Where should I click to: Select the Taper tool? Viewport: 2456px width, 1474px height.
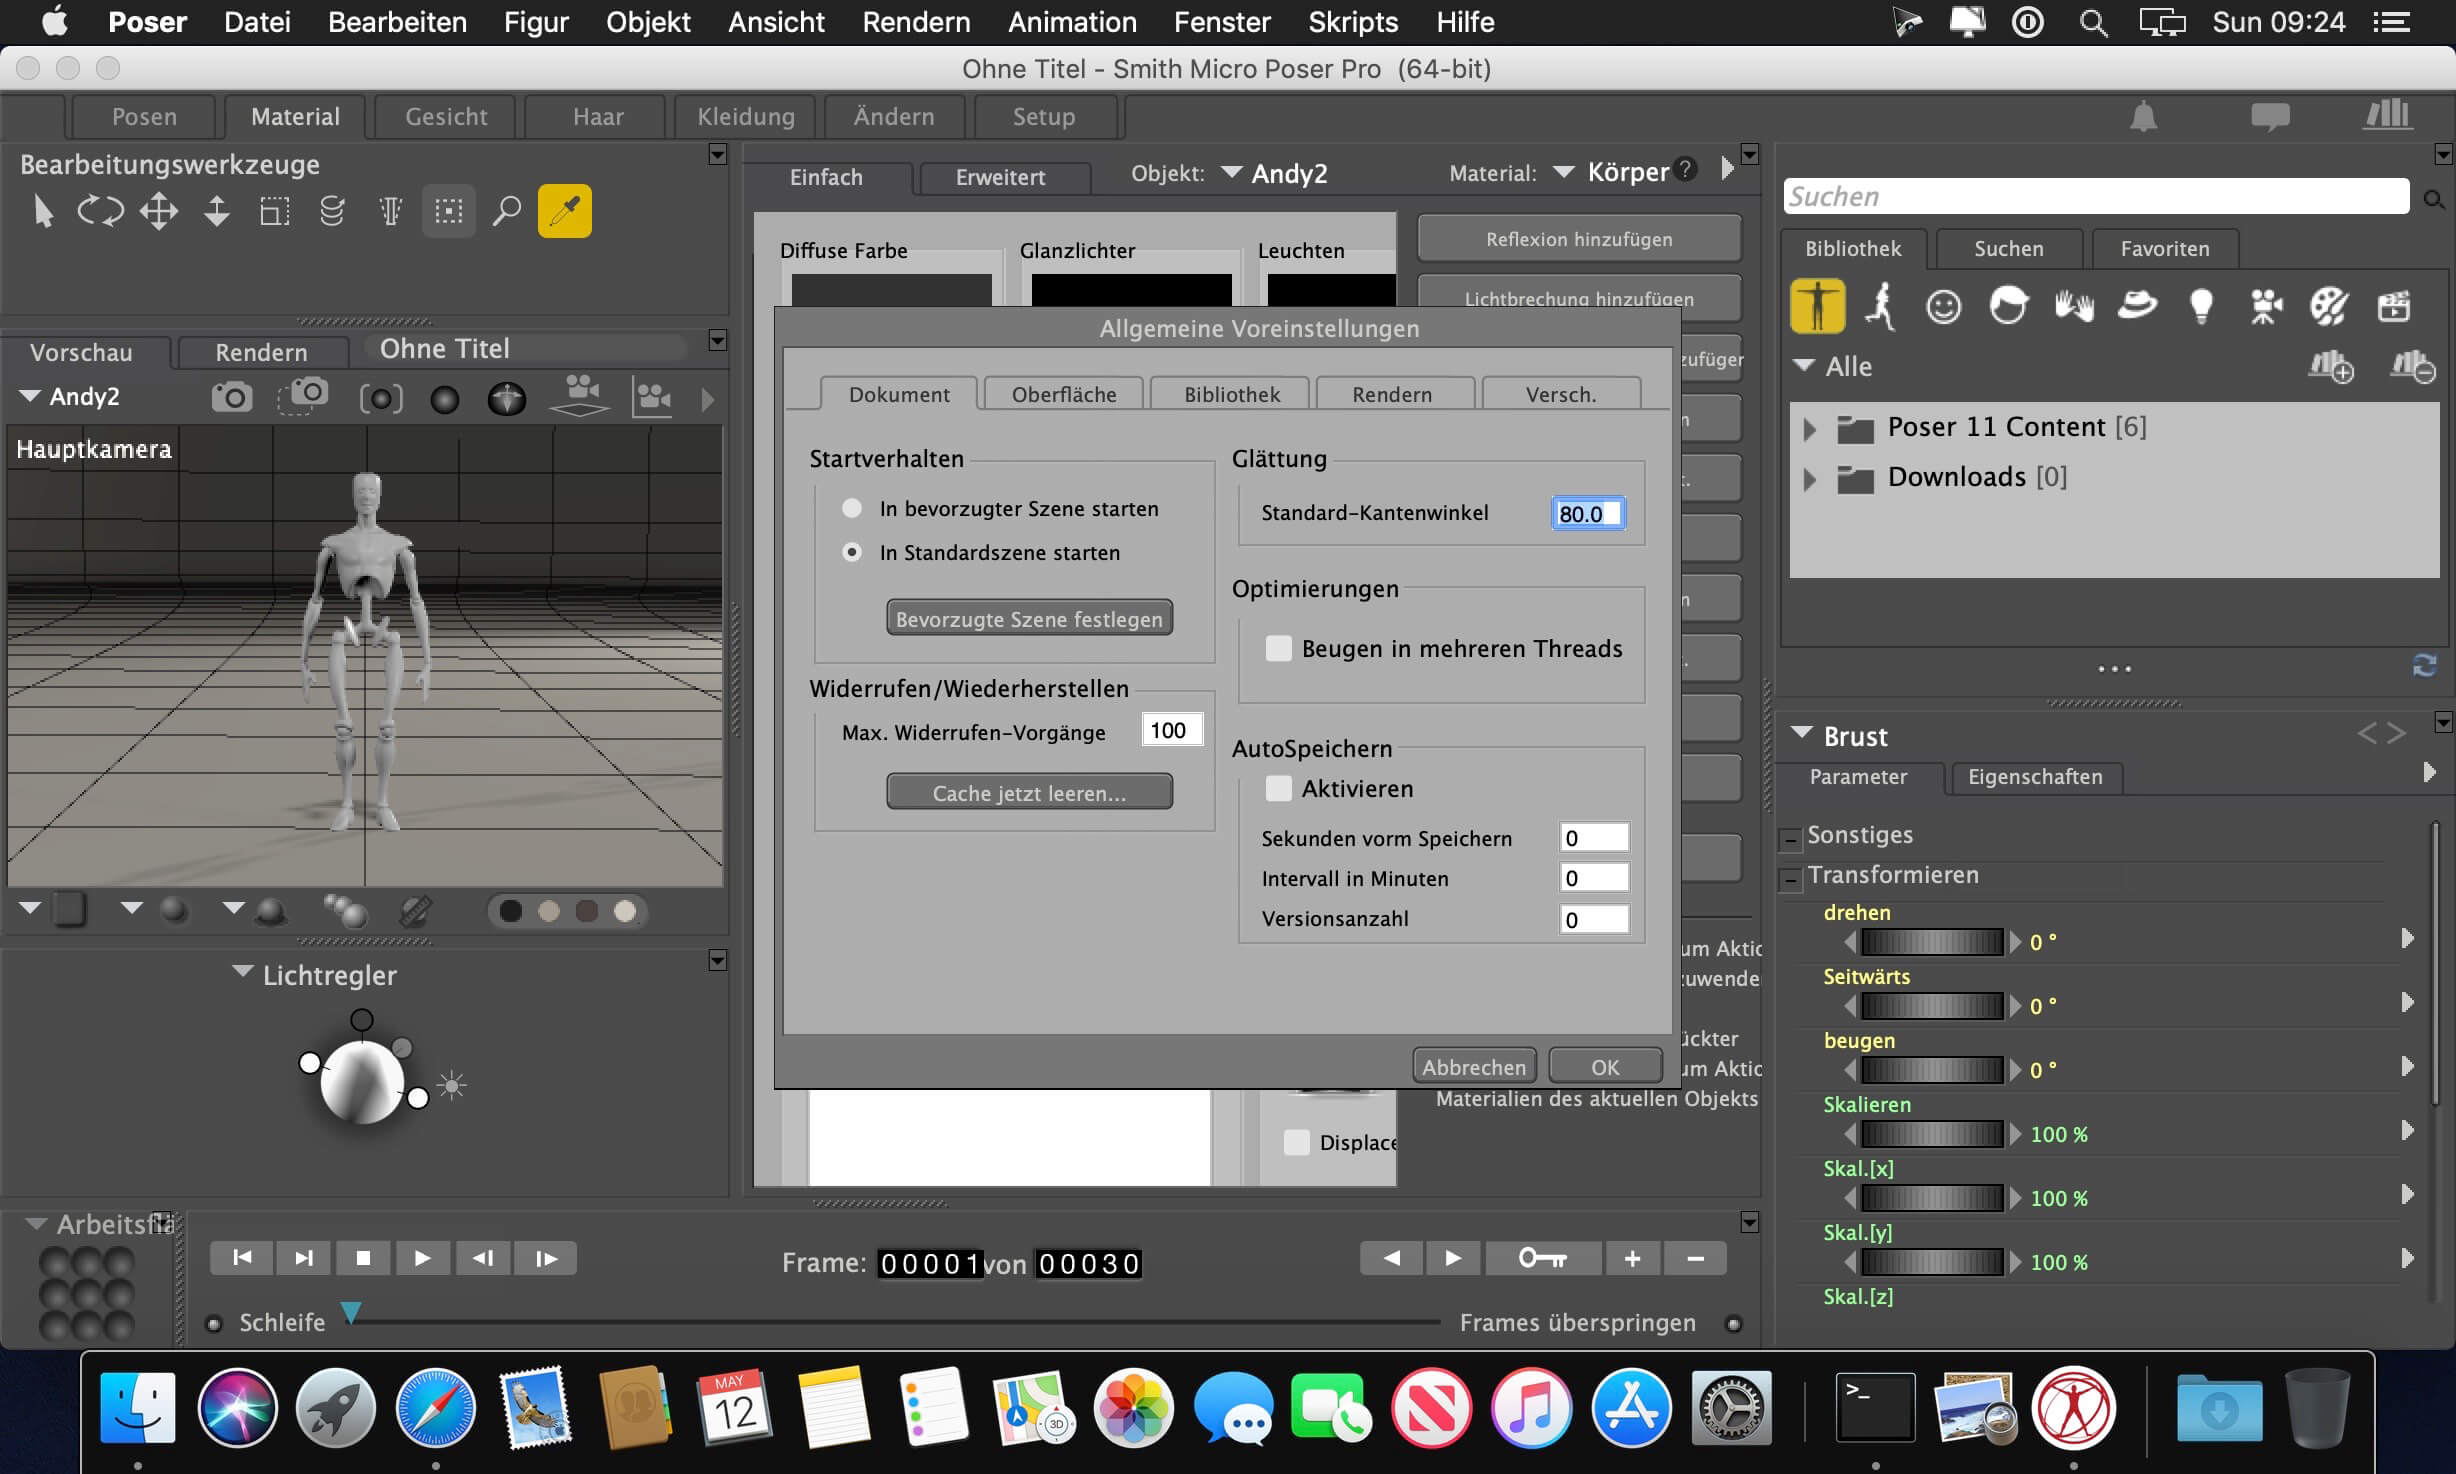(391, 212)
